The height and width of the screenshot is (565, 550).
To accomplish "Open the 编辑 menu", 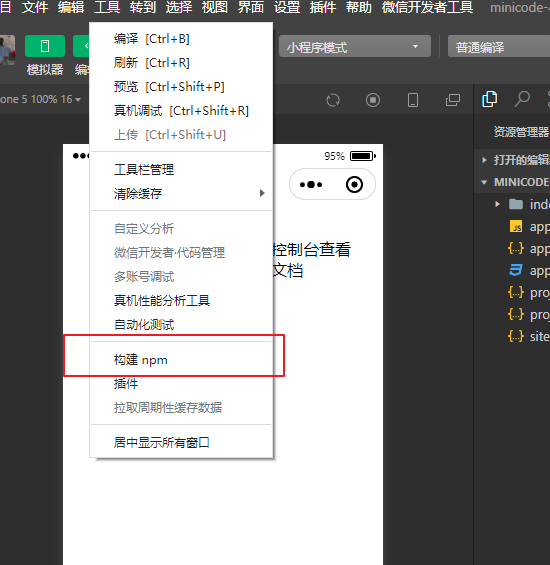I will 71,7.
